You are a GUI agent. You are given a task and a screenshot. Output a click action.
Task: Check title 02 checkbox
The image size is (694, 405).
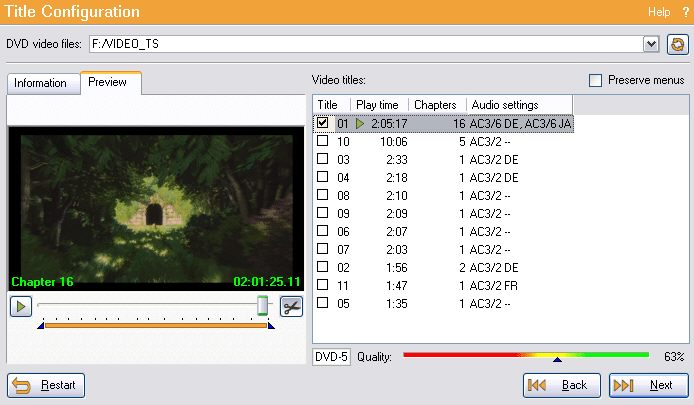[x=322, y=266]
